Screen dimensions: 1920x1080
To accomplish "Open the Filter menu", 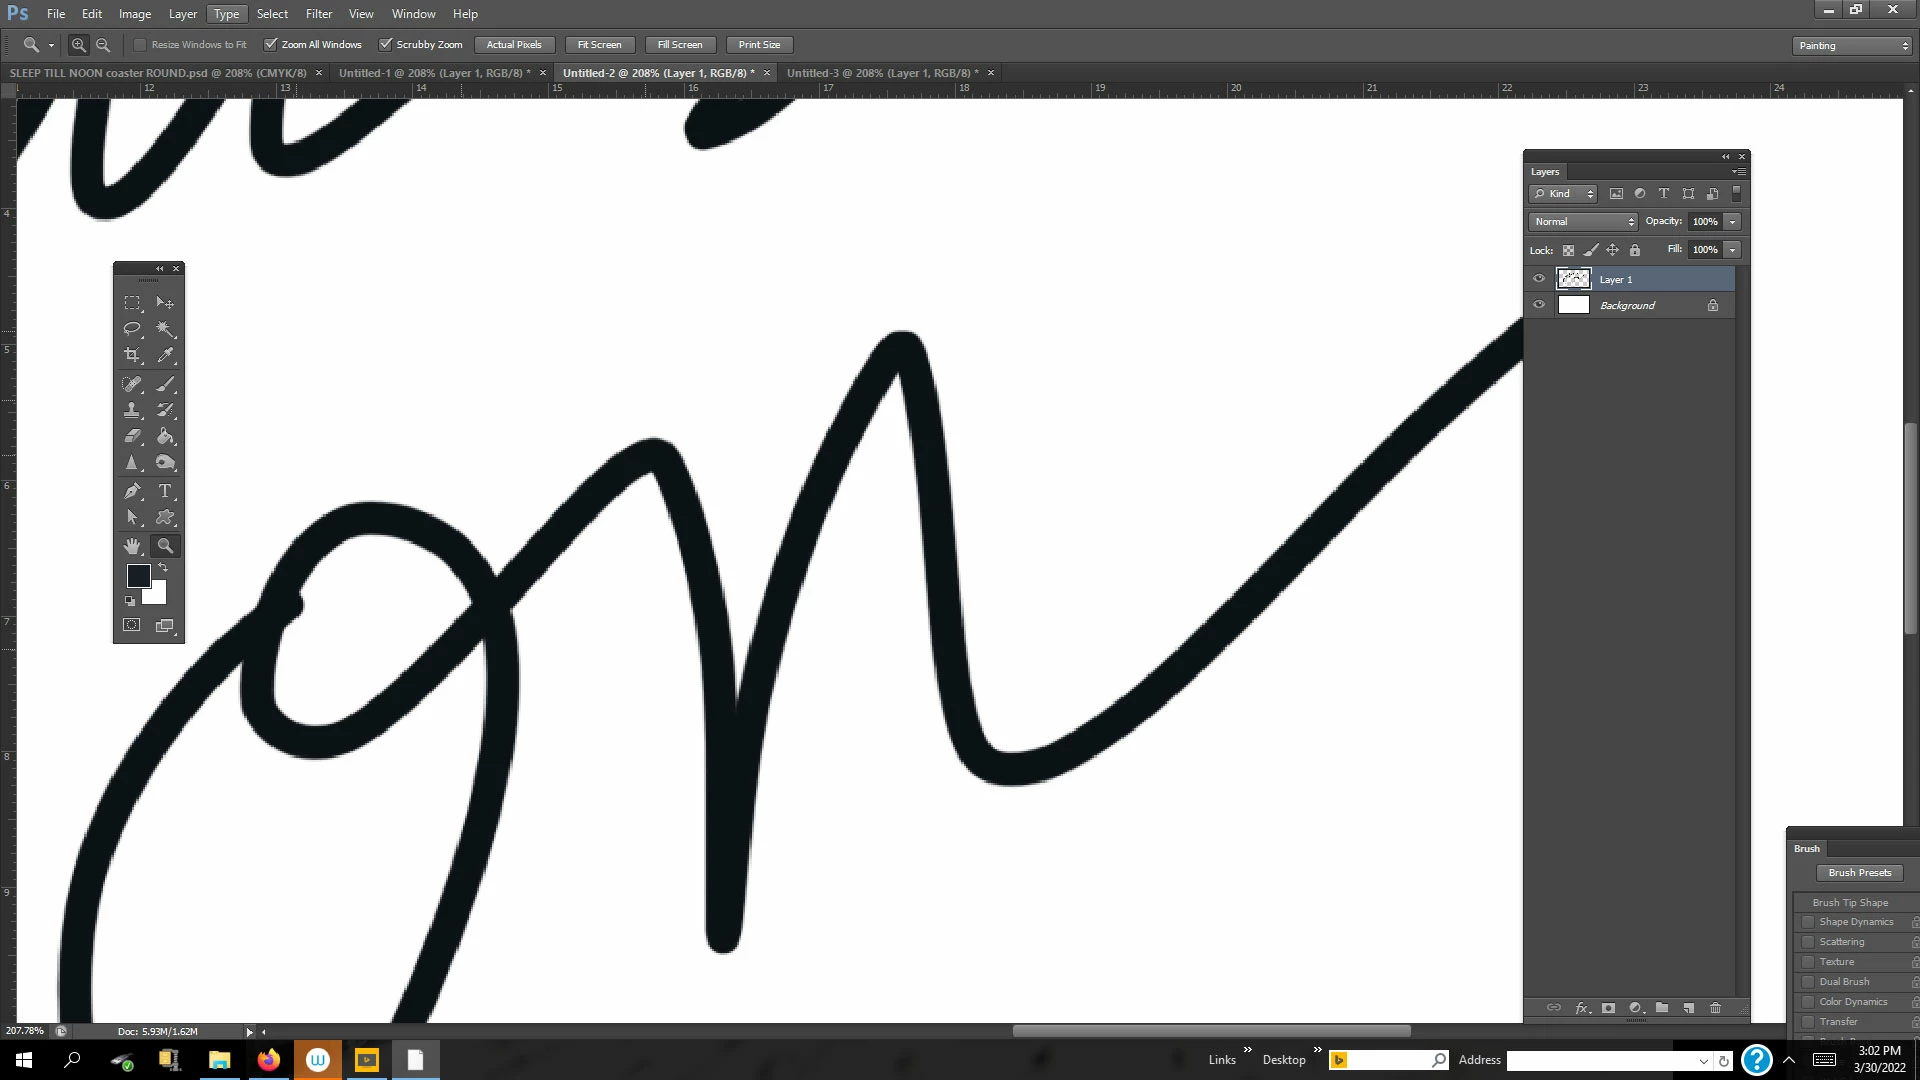I will 318,14.
